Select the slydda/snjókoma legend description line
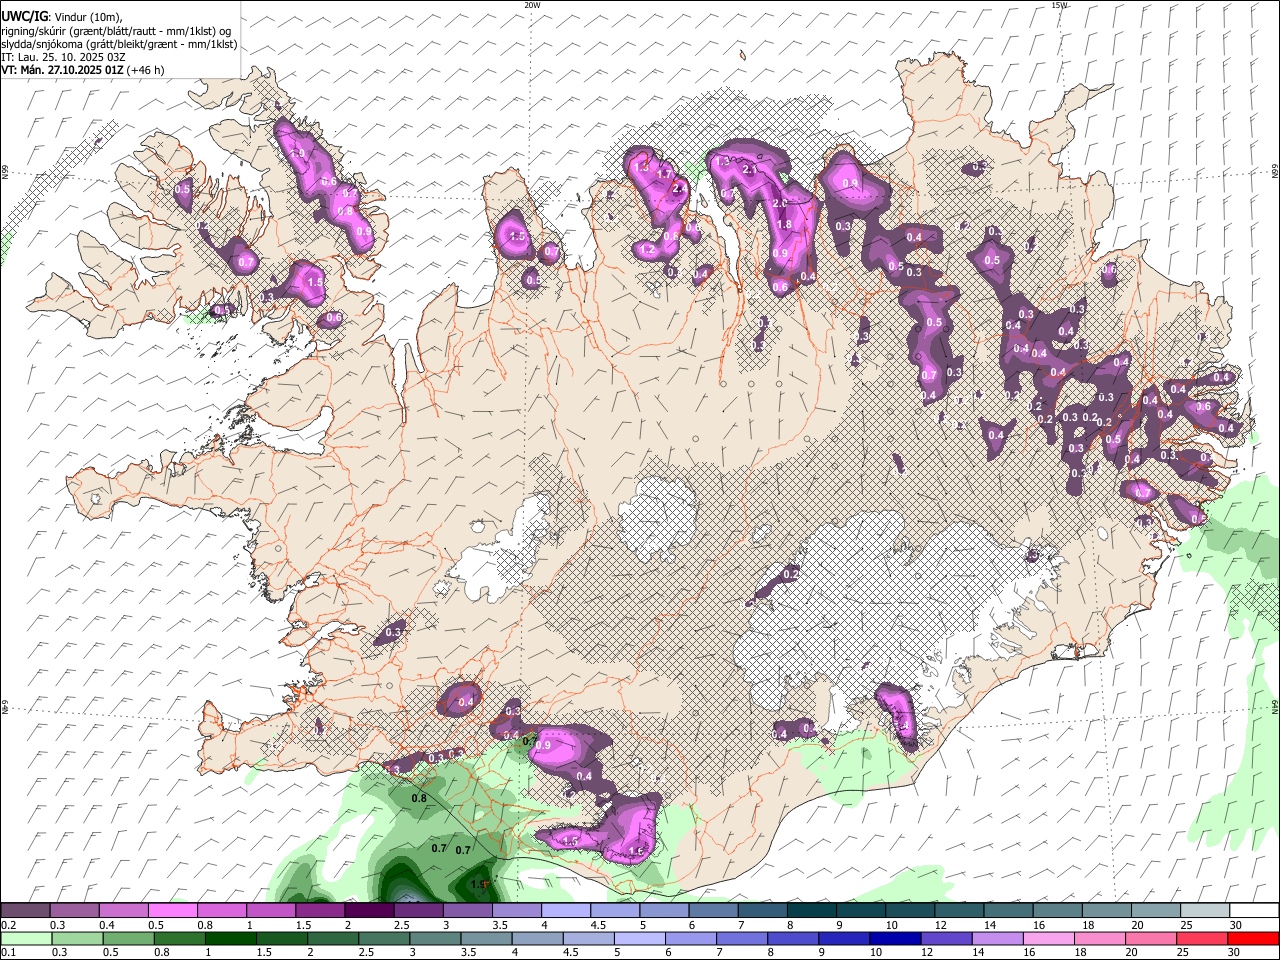 [x=119, y=44]
